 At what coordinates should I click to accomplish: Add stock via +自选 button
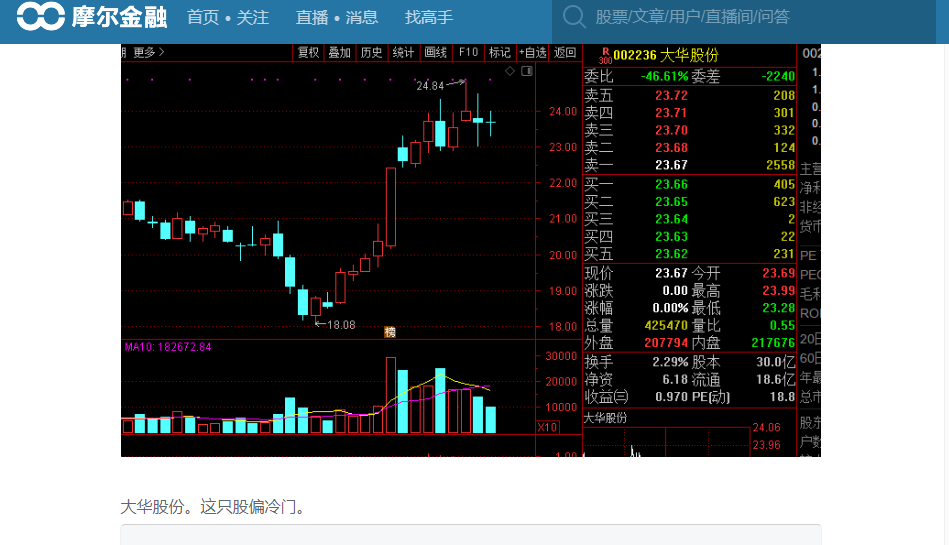coord(533,53)
